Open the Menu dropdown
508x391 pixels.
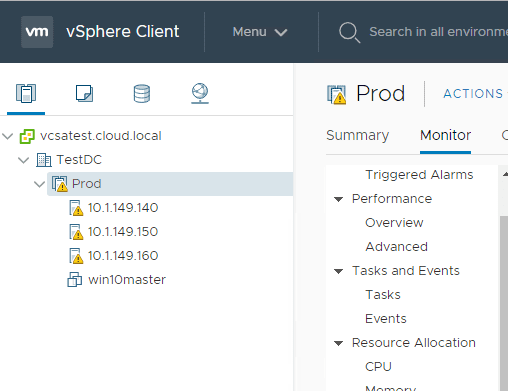260,32
